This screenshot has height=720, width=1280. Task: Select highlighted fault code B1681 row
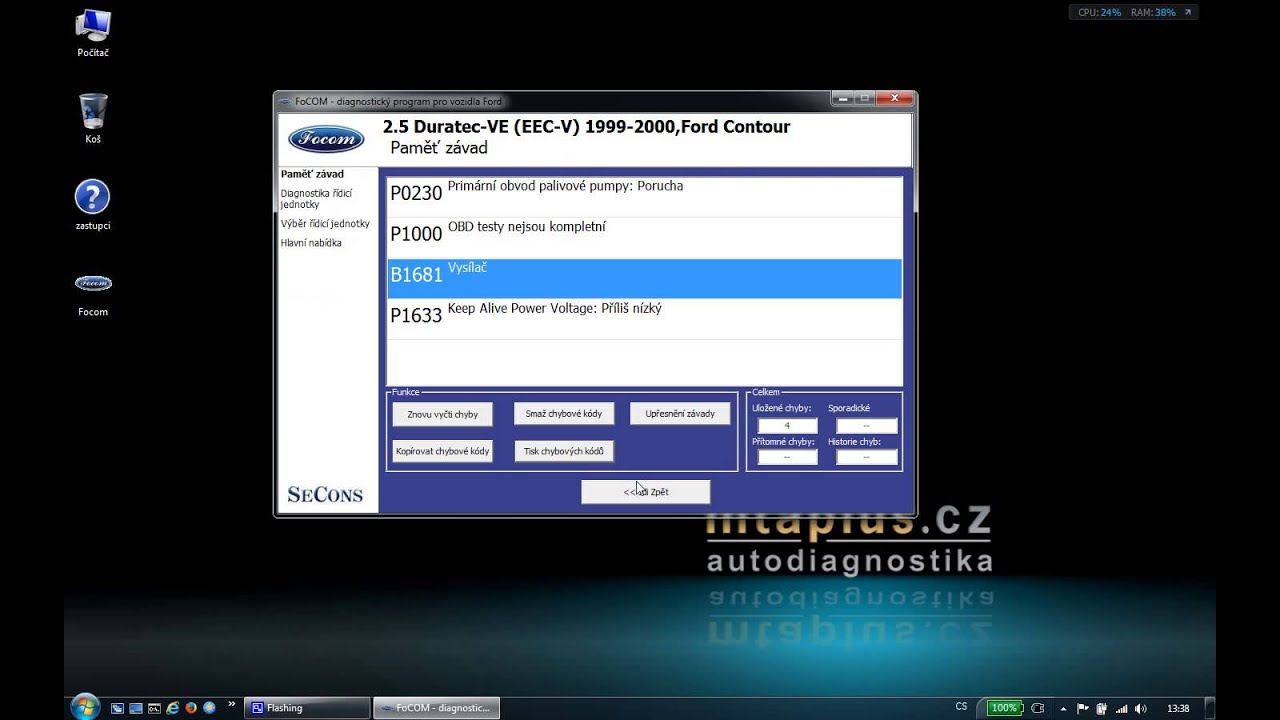pyautogui.click(x=644, y=279)
